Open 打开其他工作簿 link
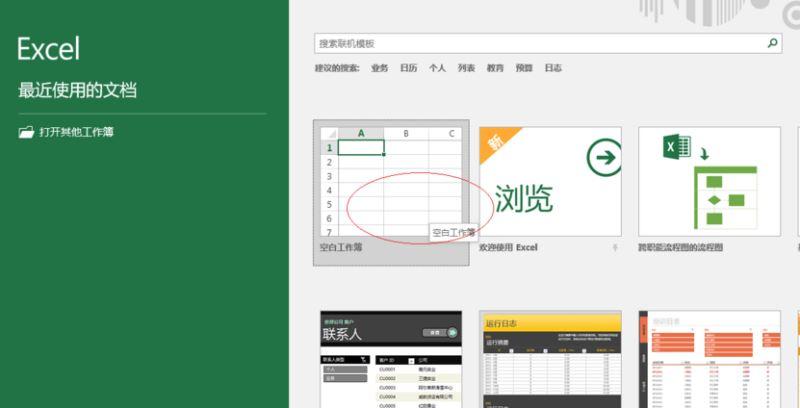 coord(77,132)
